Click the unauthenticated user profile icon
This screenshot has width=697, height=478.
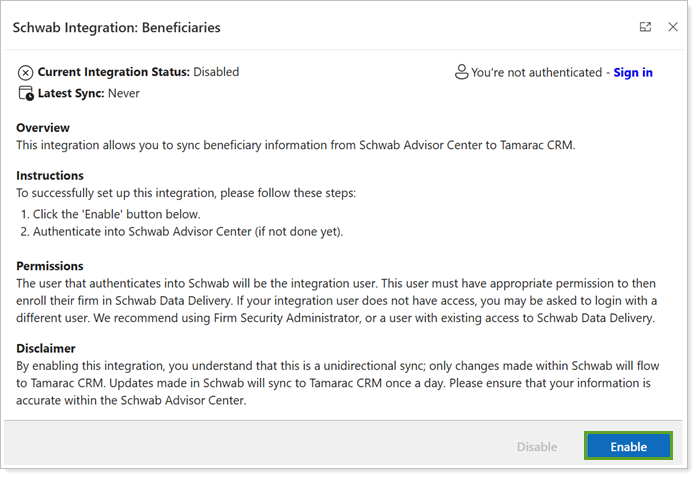[x=461, y=72]
